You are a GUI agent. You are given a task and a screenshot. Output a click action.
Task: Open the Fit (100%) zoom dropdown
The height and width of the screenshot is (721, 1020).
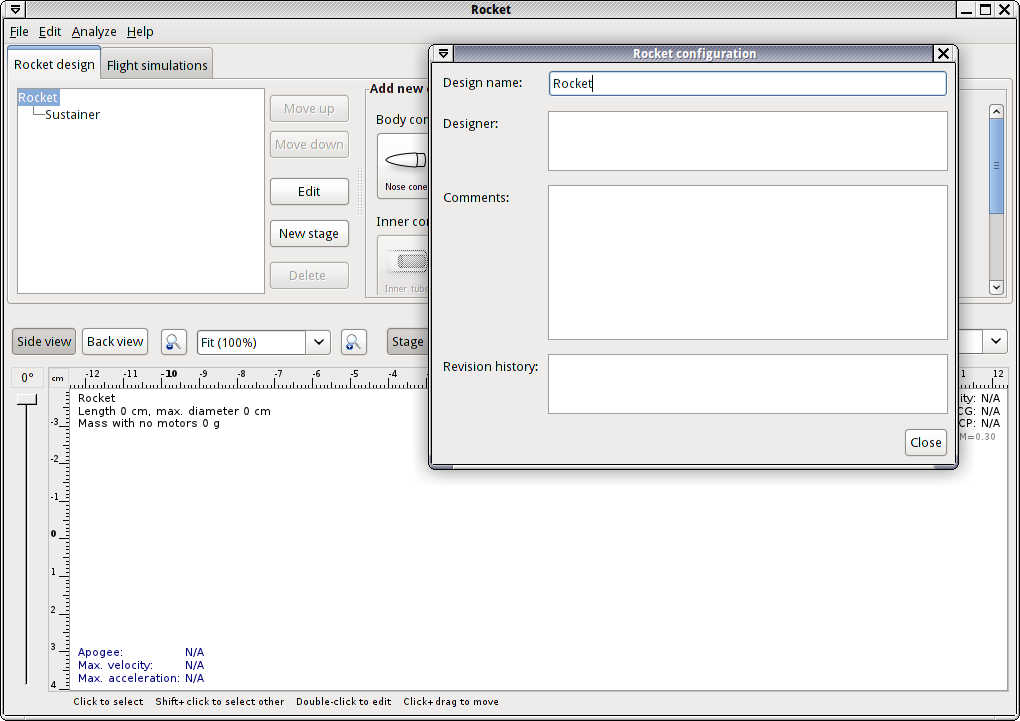coord(318,342)
